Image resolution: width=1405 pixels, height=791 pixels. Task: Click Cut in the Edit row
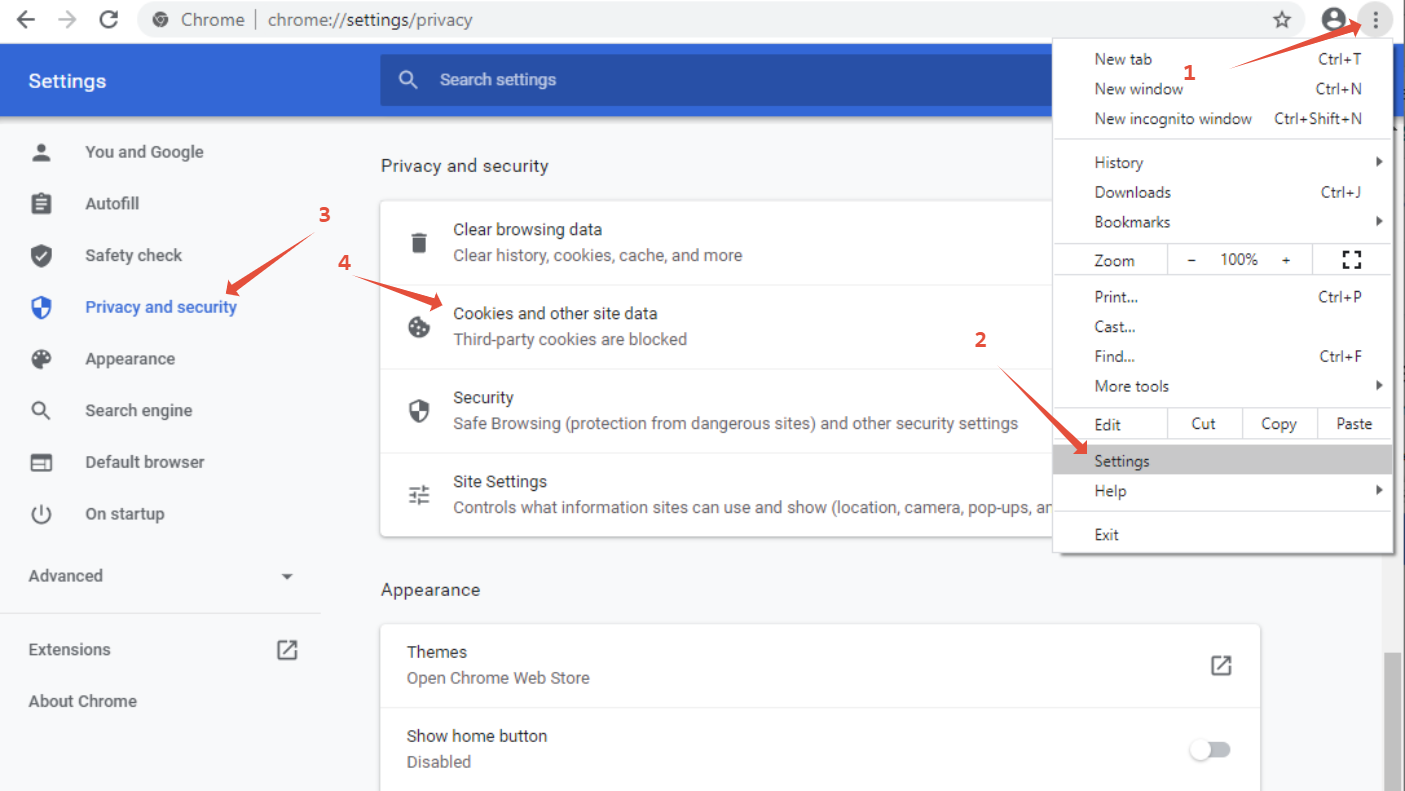click(x=1204, y=424)
